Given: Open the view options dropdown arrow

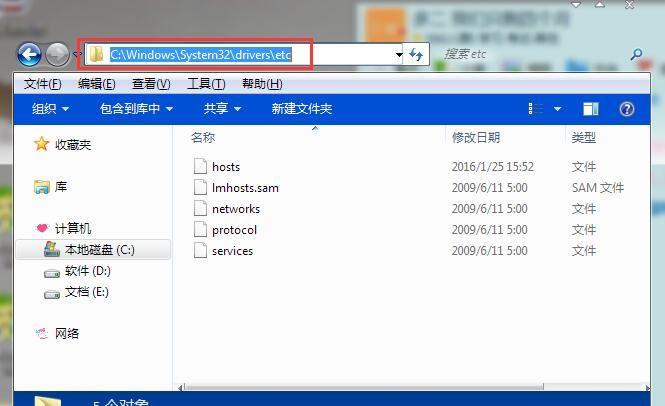Looking at the screenshot, I should (x=557, y=109).
